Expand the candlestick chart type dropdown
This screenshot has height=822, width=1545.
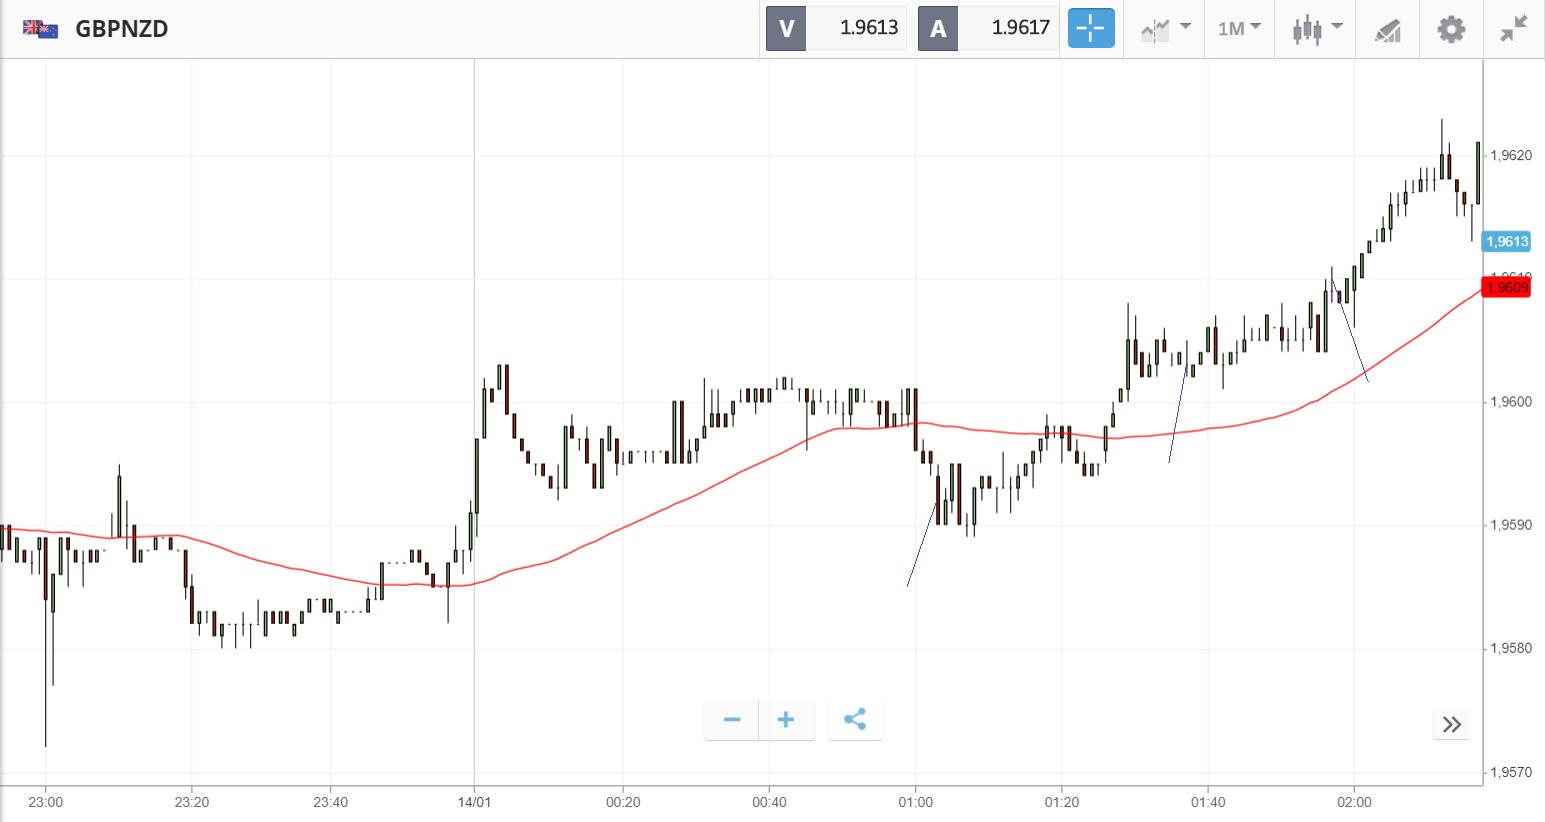1316,28
